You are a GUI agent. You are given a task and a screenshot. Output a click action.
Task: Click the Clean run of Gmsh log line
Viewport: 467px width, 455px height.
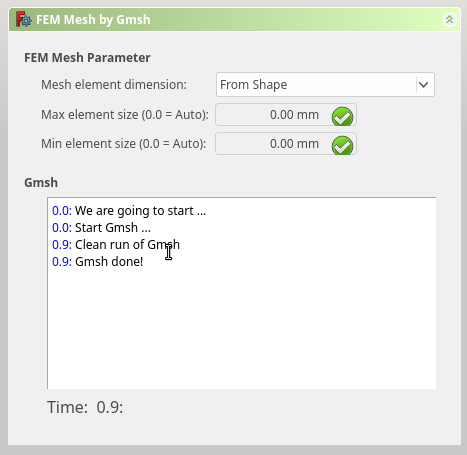click(x=116, y=245)
